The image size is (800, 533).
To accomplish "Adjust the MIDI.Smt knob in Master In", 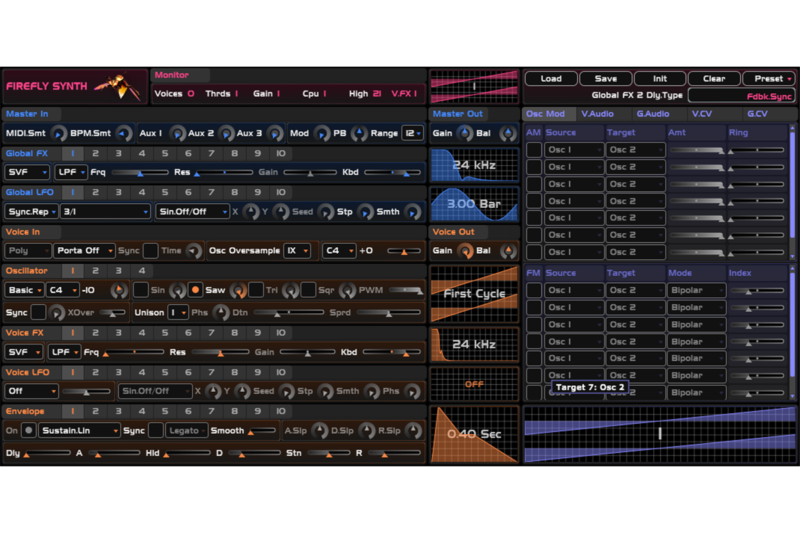I will tap(58, 133).
